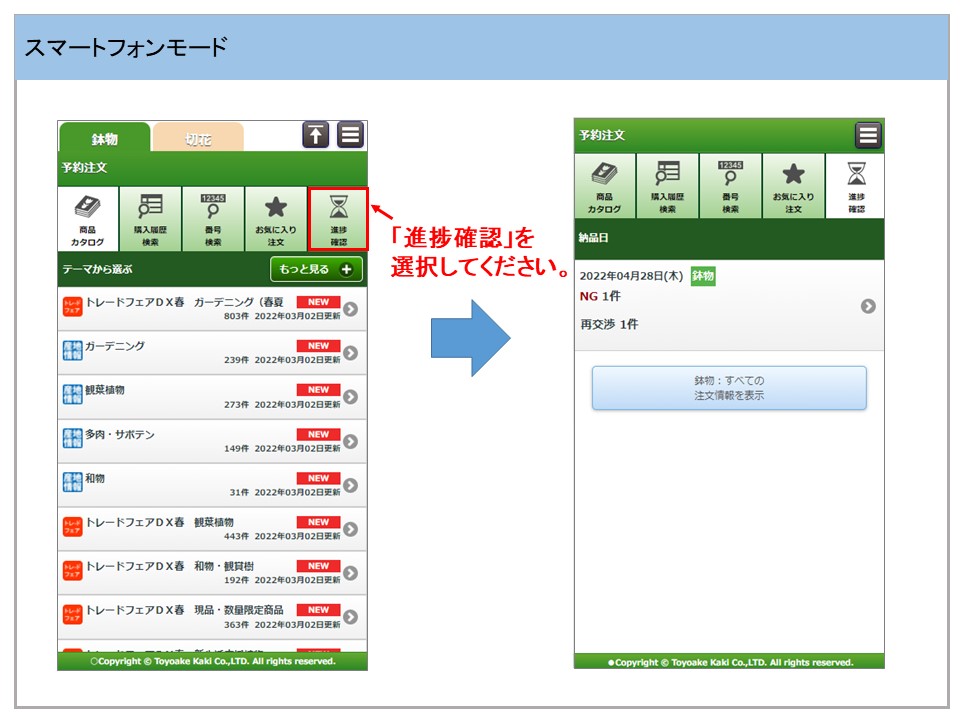
Task: Click the scroll-to-top arrow icon
Action: (x=316, y=135)
